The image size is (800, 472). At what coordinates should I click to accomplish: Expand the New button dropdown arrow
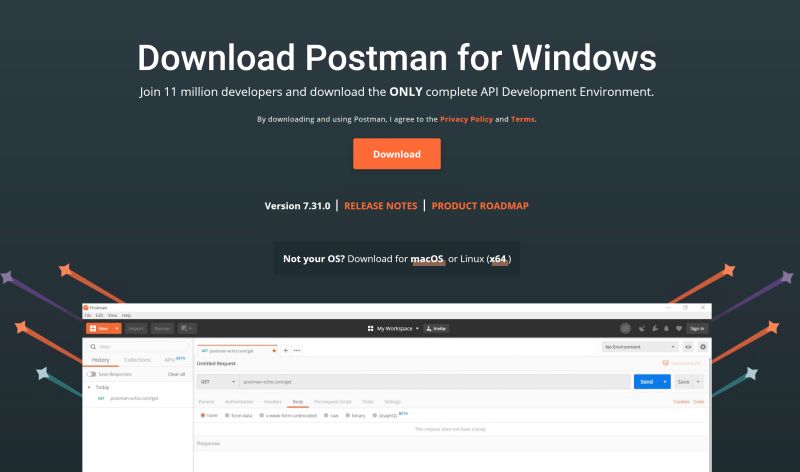tap(117, 329)
